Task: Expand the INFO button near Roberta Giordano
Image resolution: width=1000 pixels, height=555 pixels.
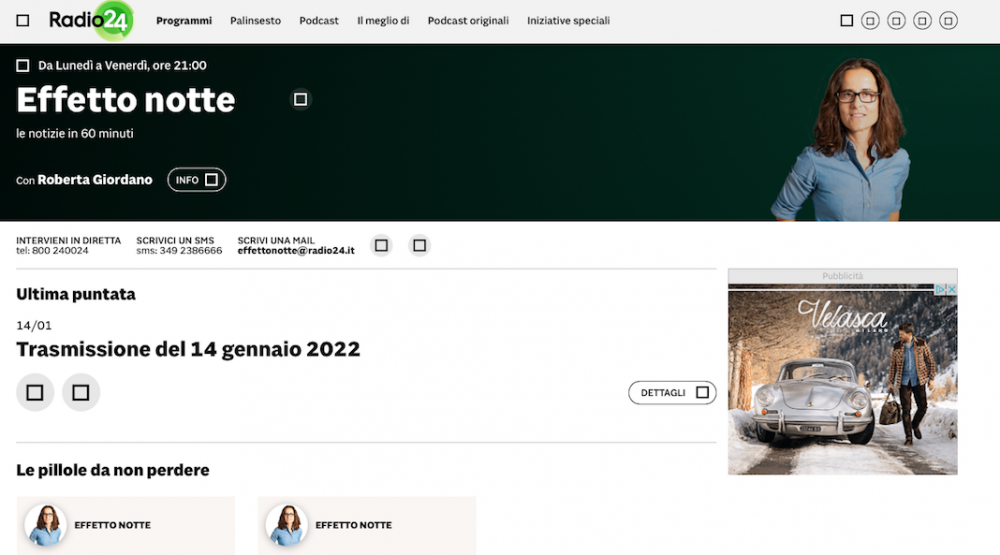Action: [196, 180]
